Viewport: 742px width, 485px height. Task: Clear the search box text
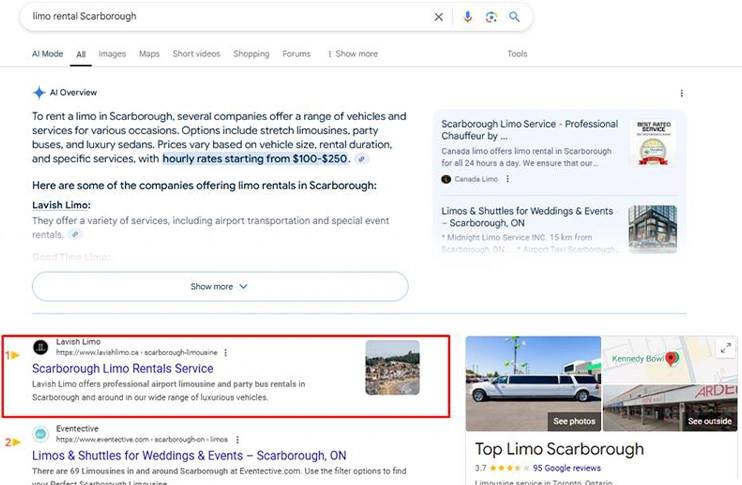pyautogui.click(x=438, y=17)
